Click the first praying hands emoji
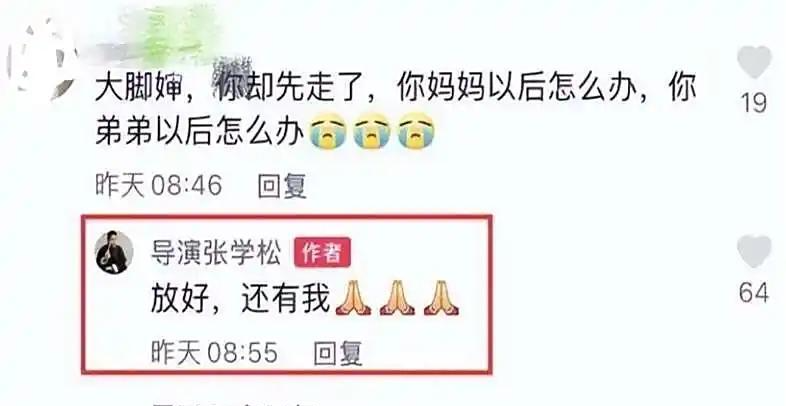This screenshot has width=786, height=406. (353, 298)
